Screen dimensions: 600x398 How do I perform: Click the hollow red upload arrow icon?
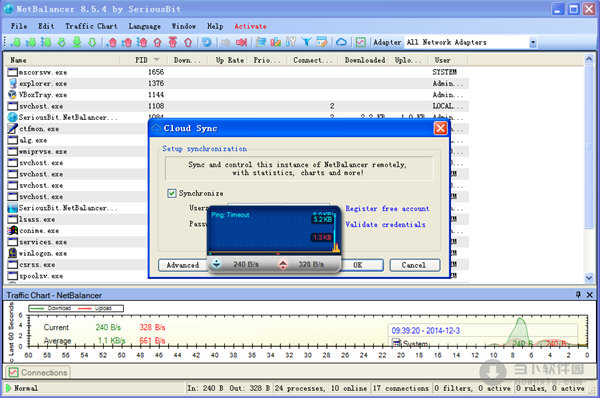tap(188, 42)
